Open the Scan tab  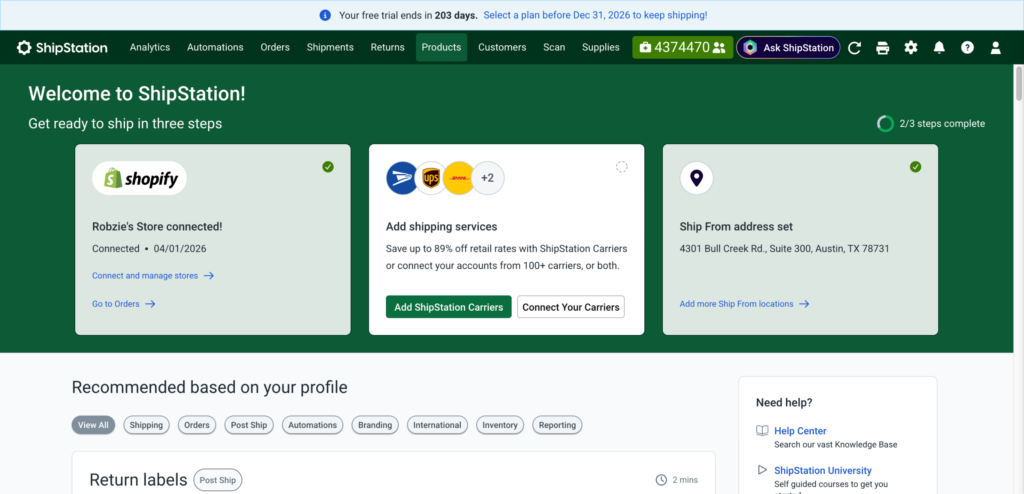click(554, 48)
